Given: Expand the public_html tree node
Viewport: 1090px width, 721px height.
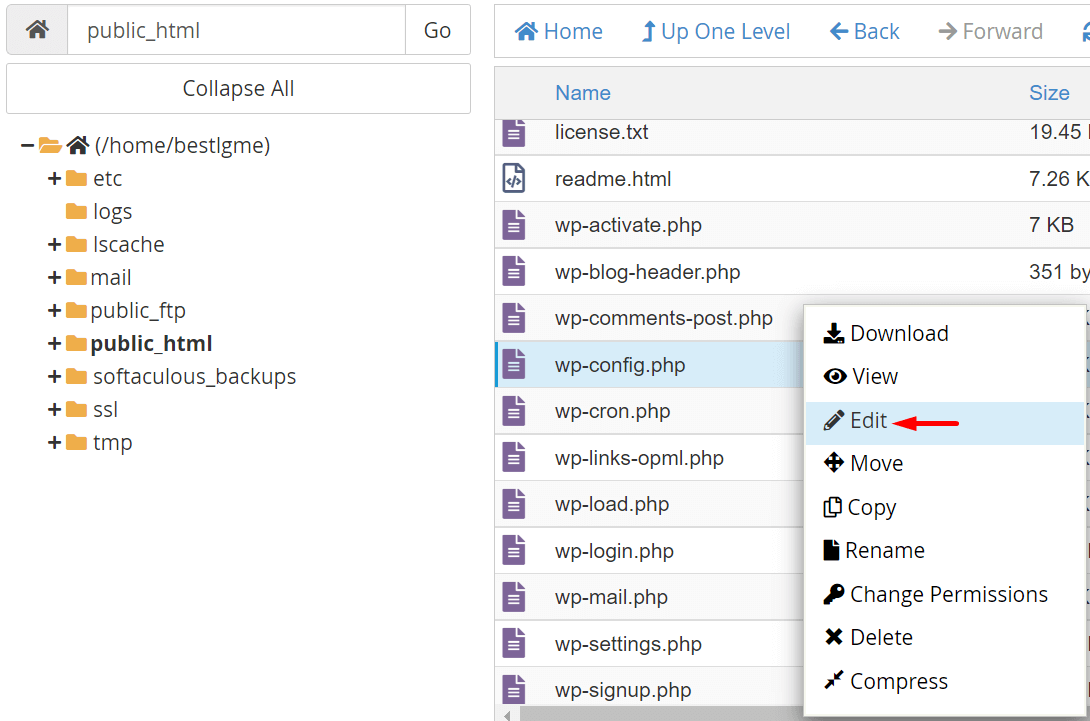Looking at the screenshot, I should pyautogui.click(x=55, y=343).
